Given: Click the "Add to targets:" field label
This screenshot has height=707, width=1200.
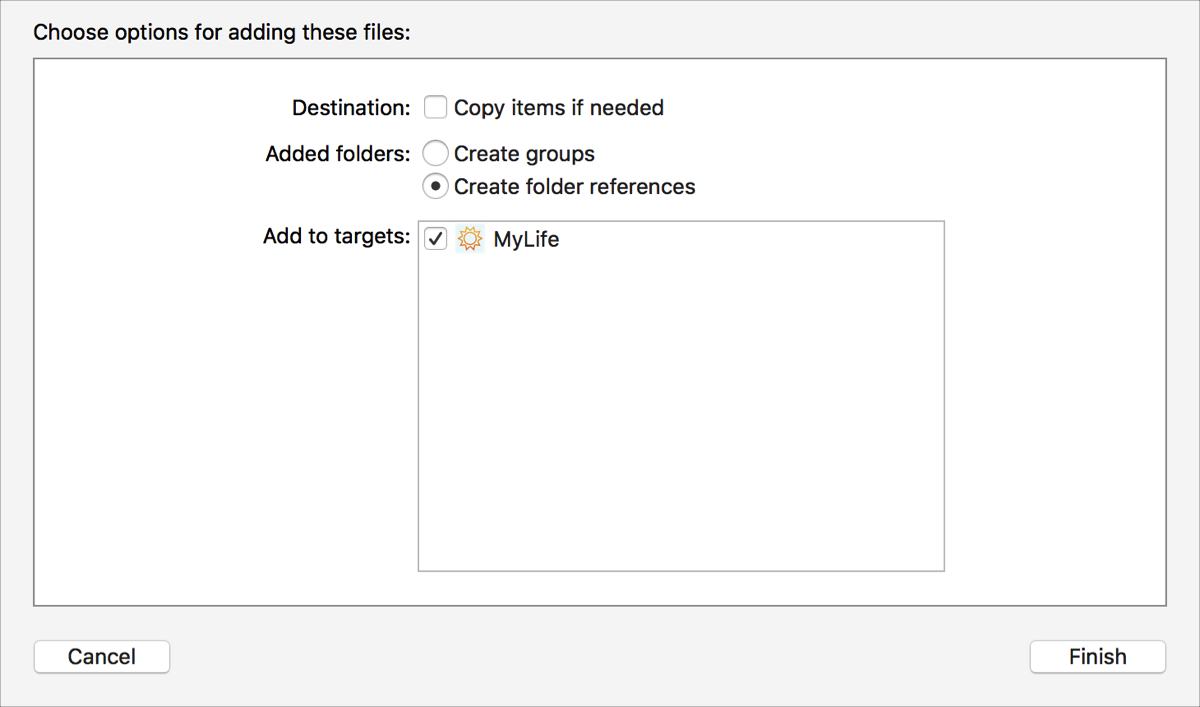Looking at the screenshot, I should click(x=337, y=237).
